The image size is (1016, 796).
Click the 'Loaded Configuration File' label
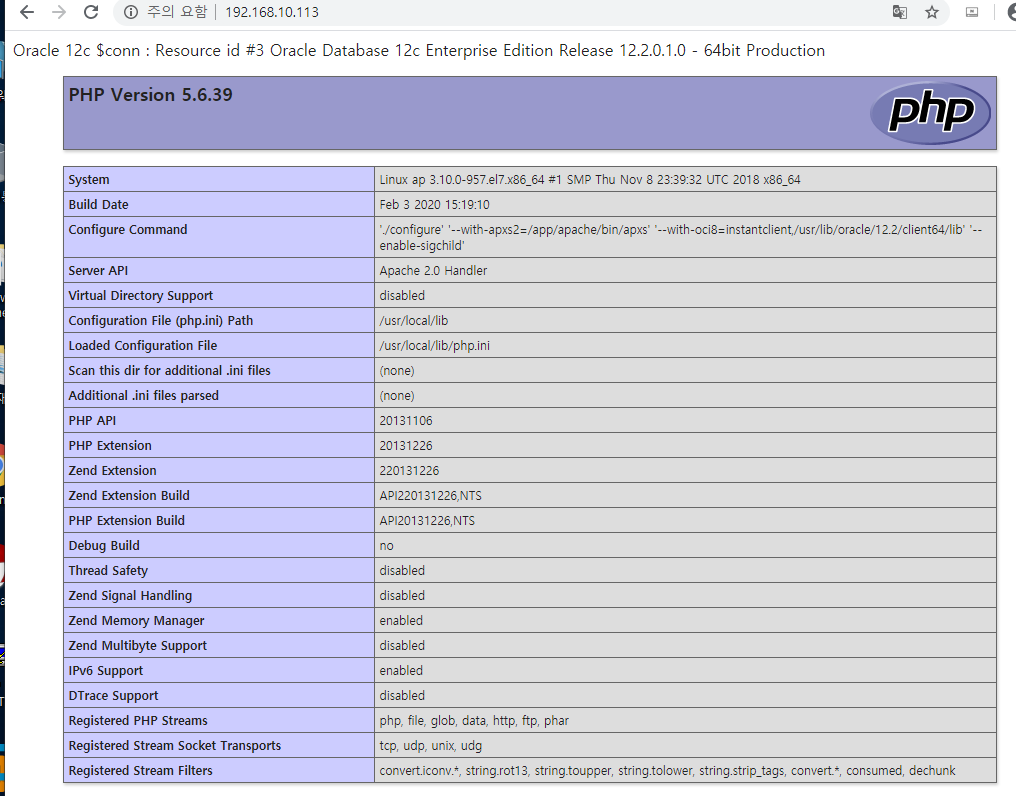tap(143, 345)
